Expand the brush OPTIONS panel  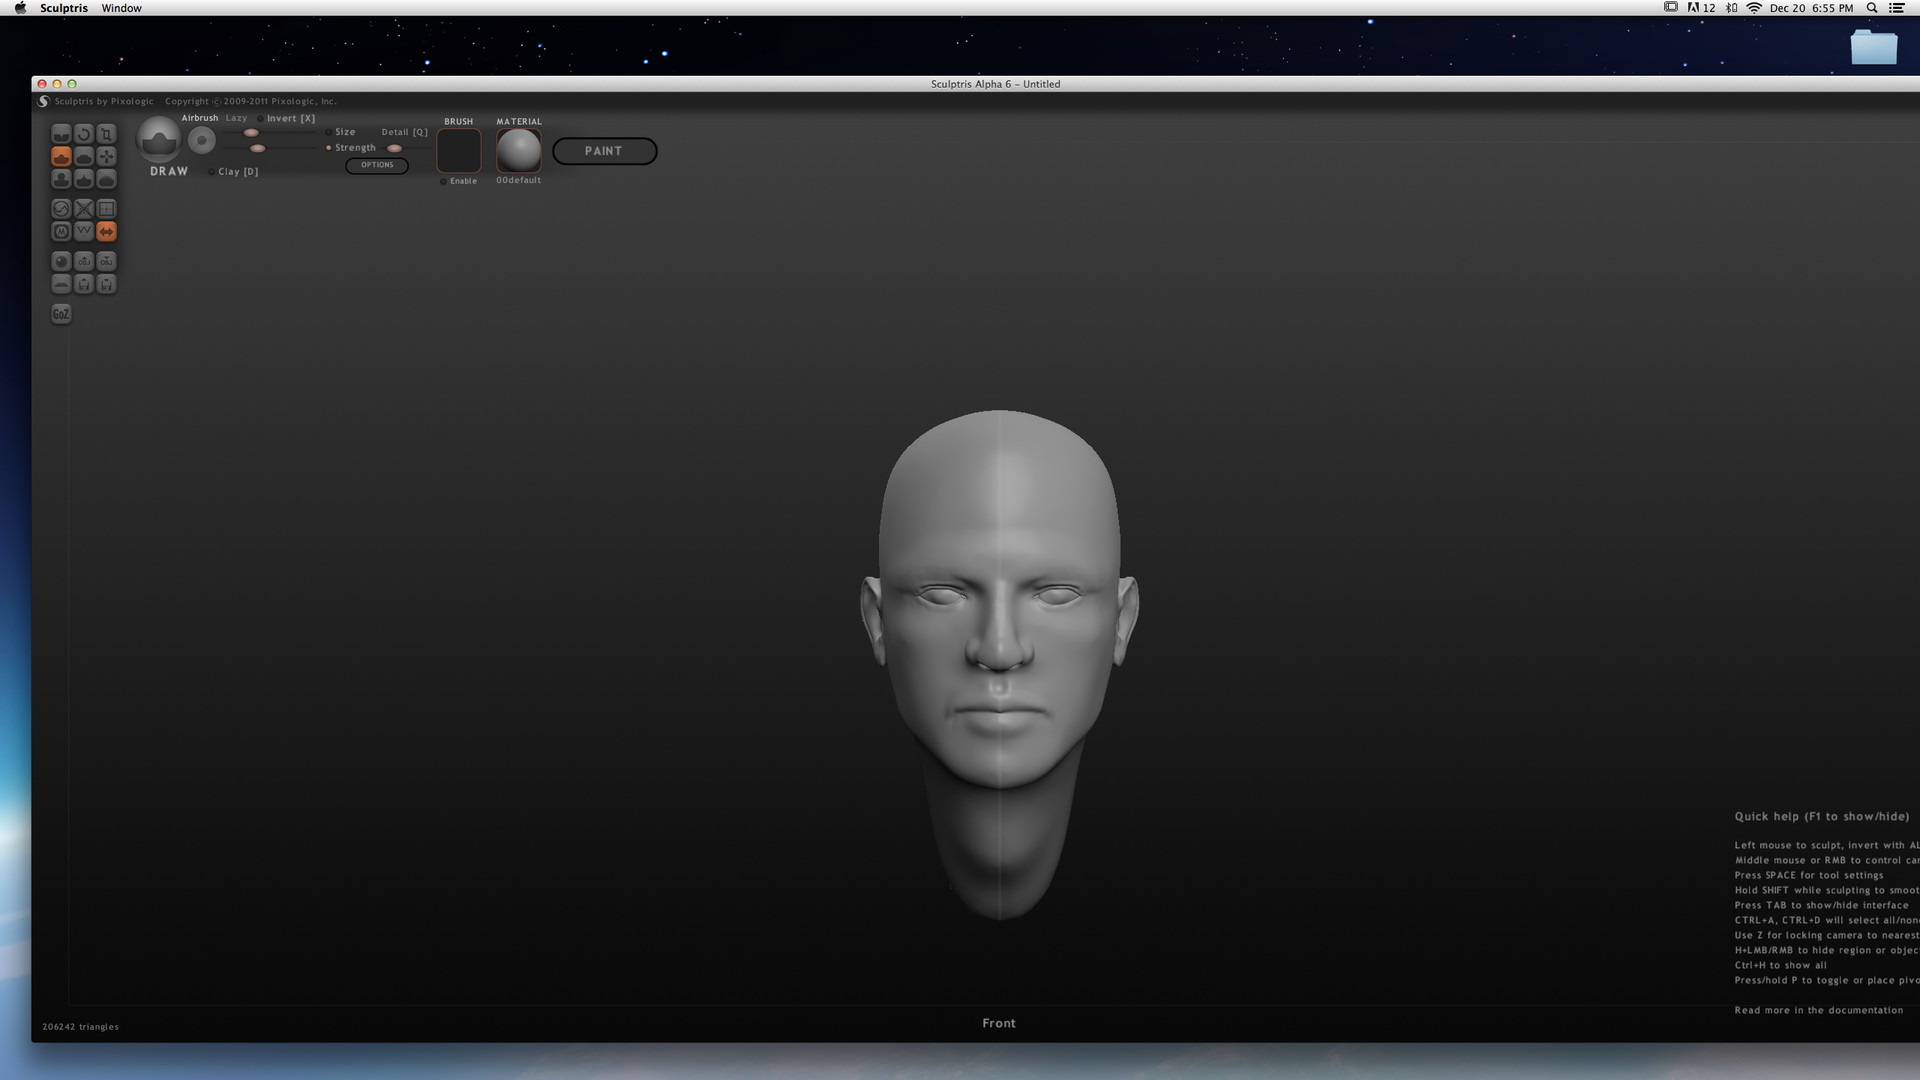(377, 165)
